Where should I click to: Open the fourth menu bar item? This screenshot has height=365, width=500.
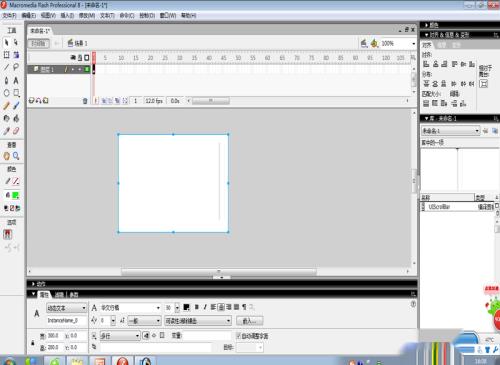point(67,15)
